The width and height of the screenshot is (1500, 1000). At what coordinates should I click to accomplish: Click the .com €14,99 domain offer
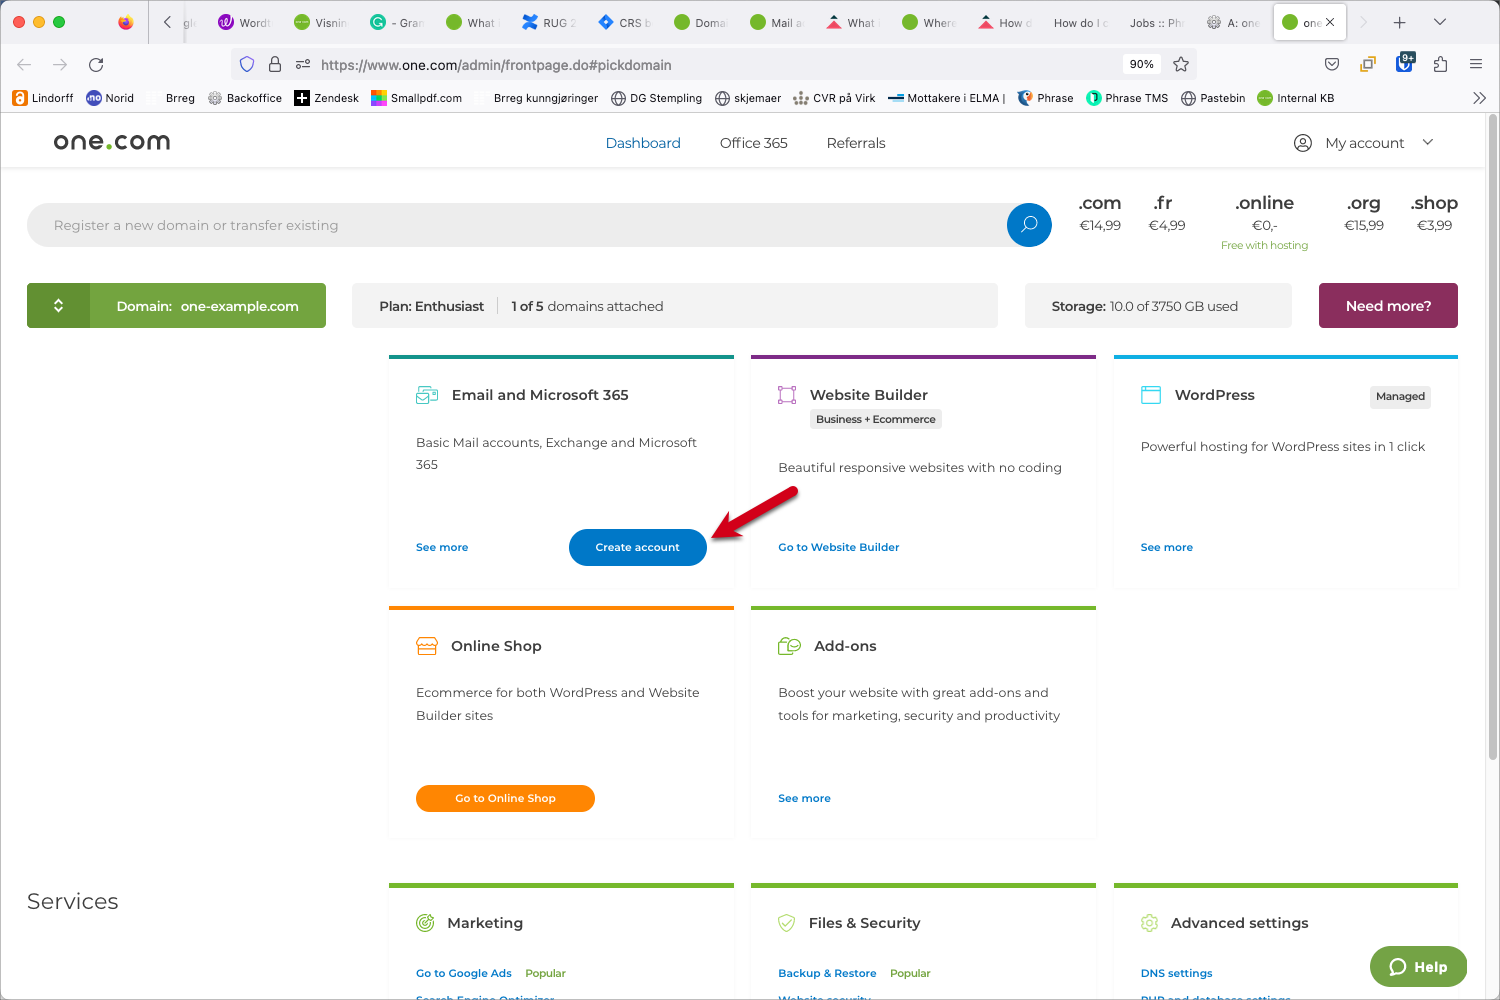click(x=1100, y=213)
